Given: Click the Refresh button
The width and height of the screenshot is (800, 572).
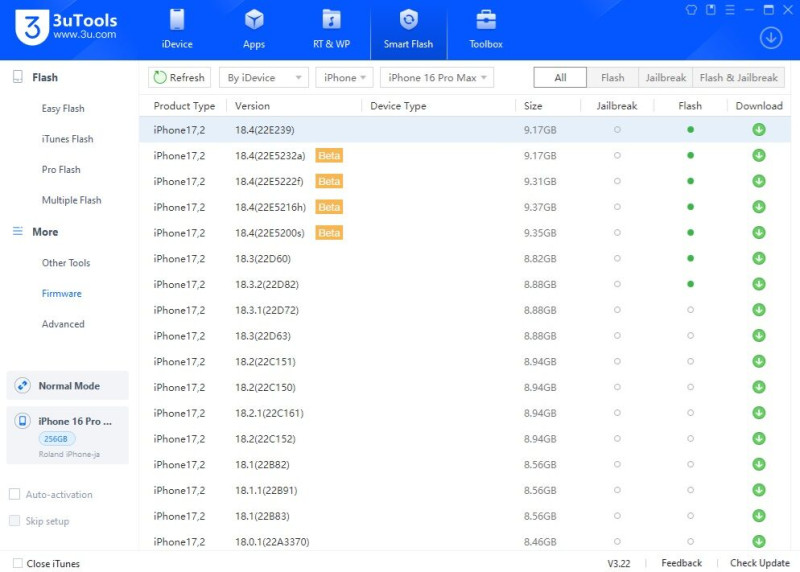Looking at the screenshot, I should 179,78.
